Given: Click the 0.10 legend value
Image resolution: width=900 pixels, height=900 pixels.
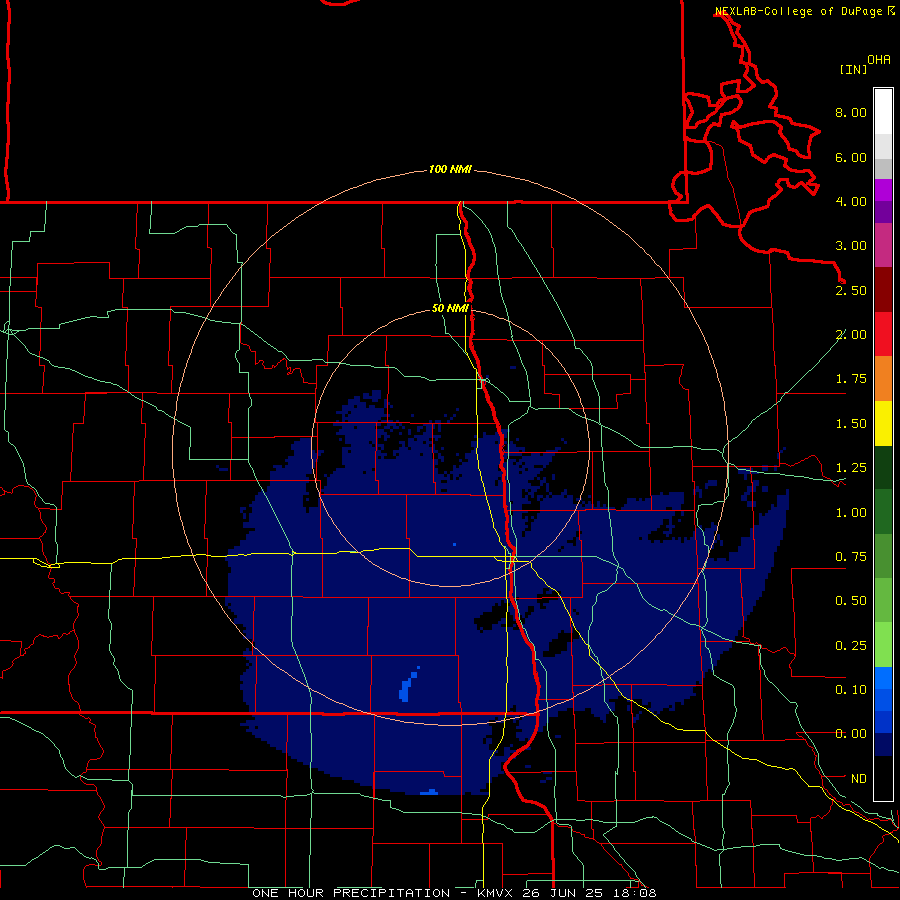Looking at the screenshot, I should coord(851,690).
